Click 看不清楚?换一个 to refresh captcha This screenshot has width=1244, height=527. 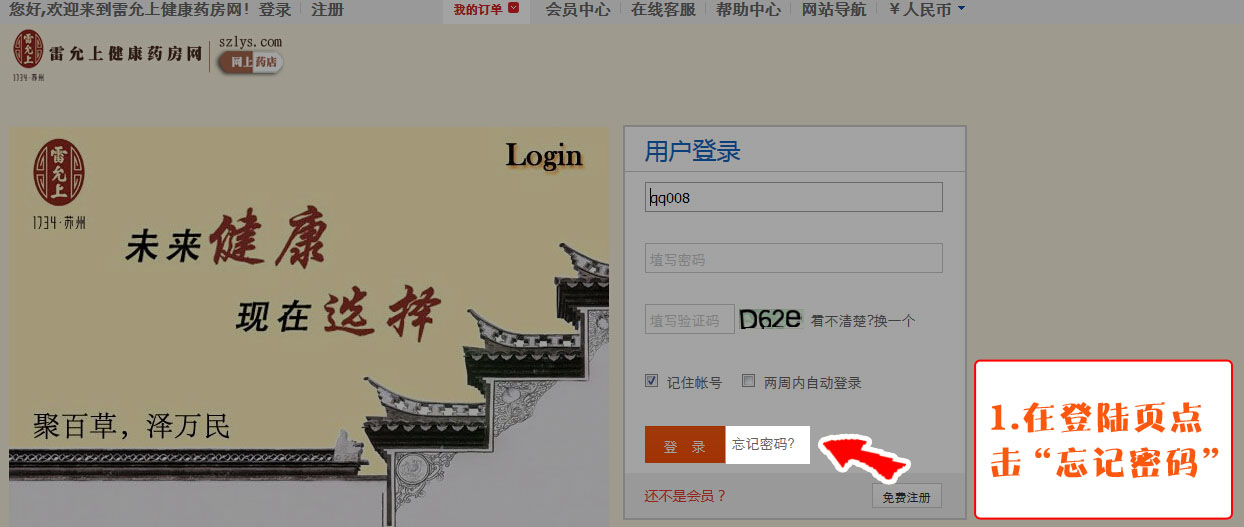(863, 321)
